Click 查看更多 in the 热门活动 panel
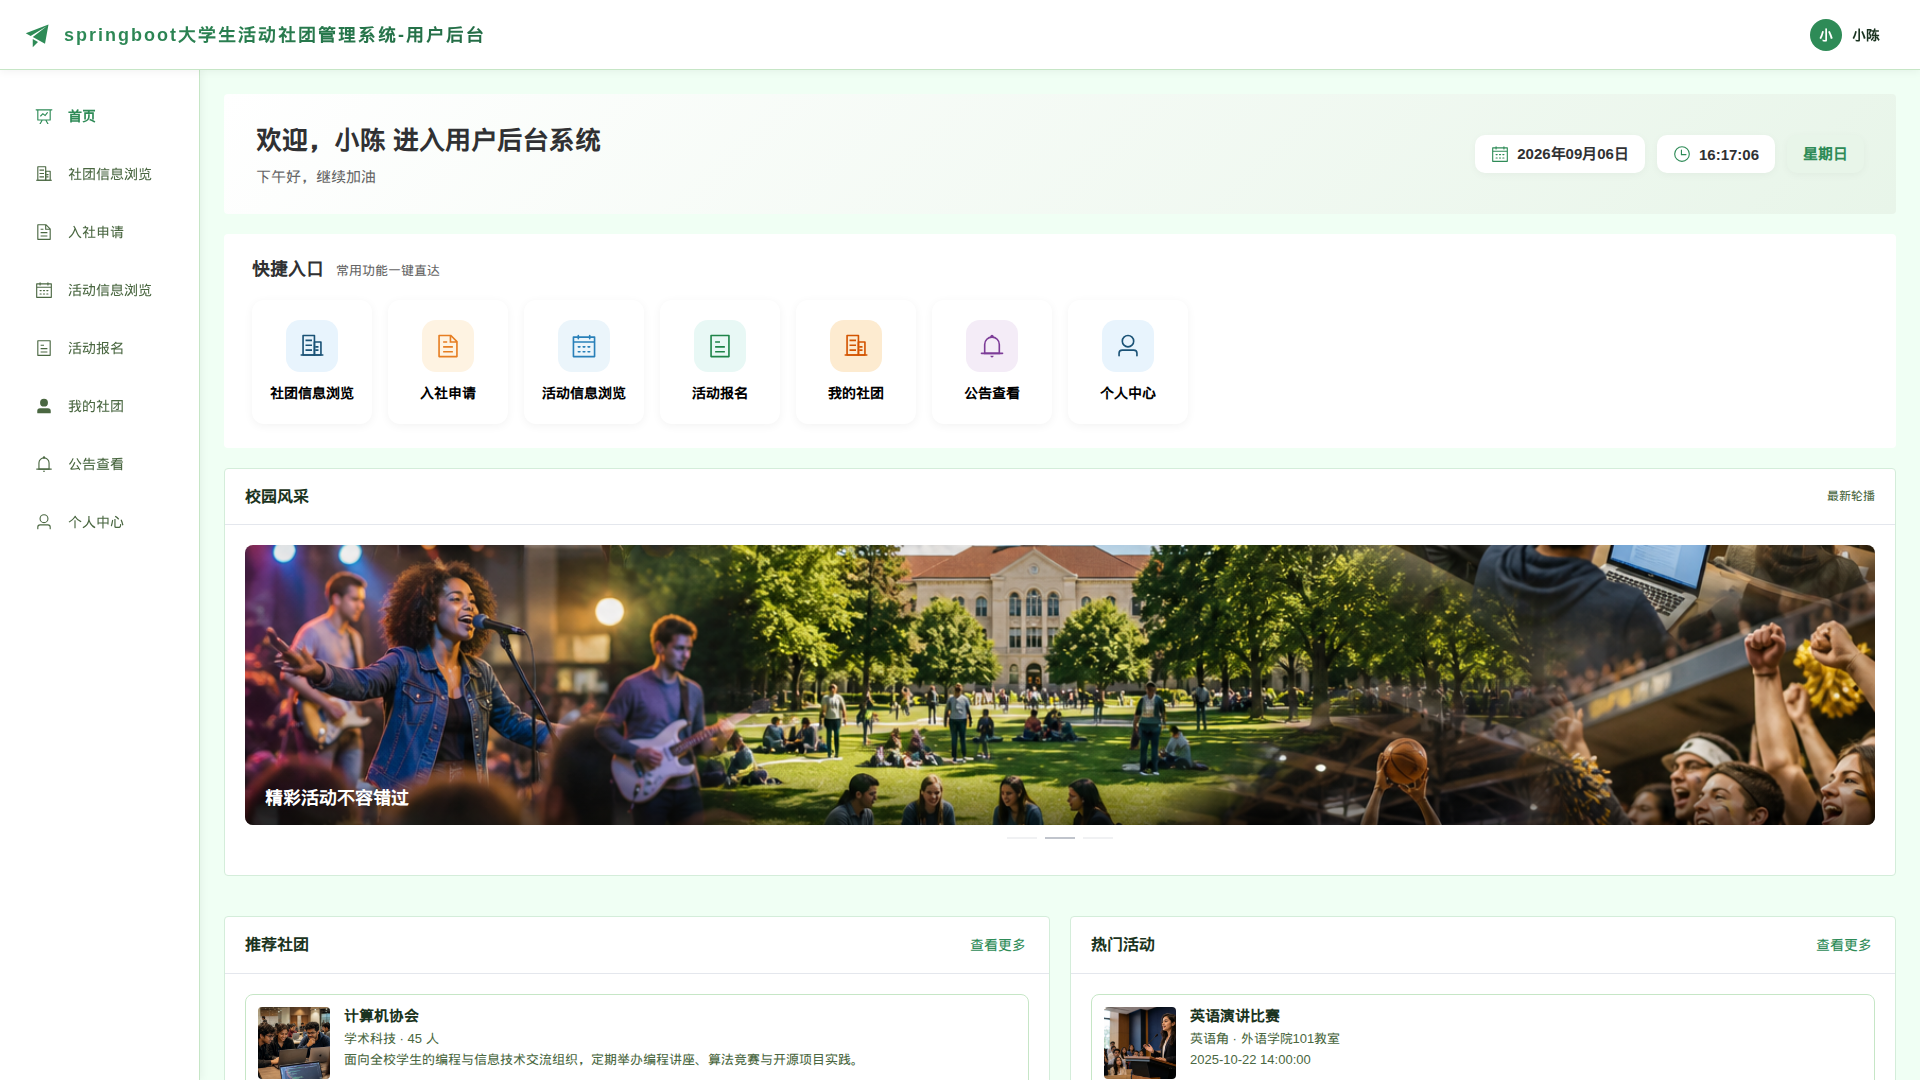The width and height of the screenshot is (1920, 1080). click(x=1844, y=945)
